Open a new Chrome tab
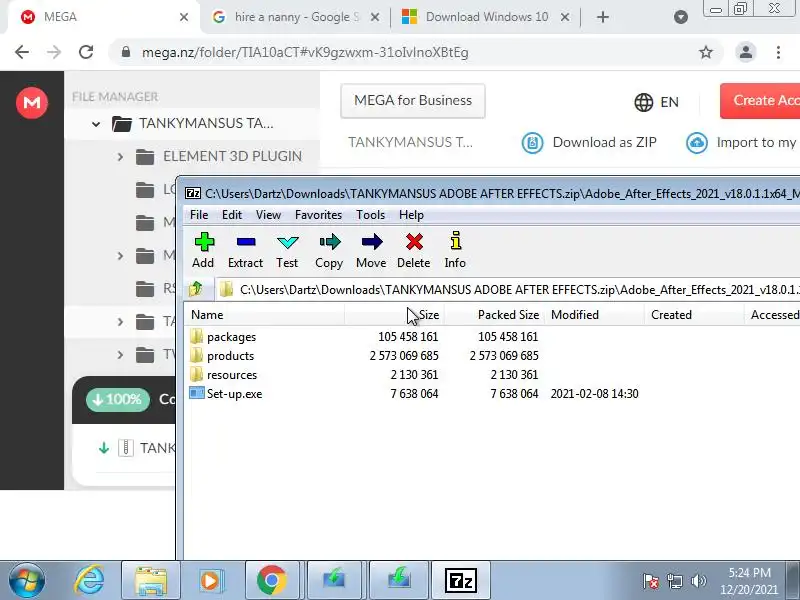This screenshot has width=800, height=600. 603,17
